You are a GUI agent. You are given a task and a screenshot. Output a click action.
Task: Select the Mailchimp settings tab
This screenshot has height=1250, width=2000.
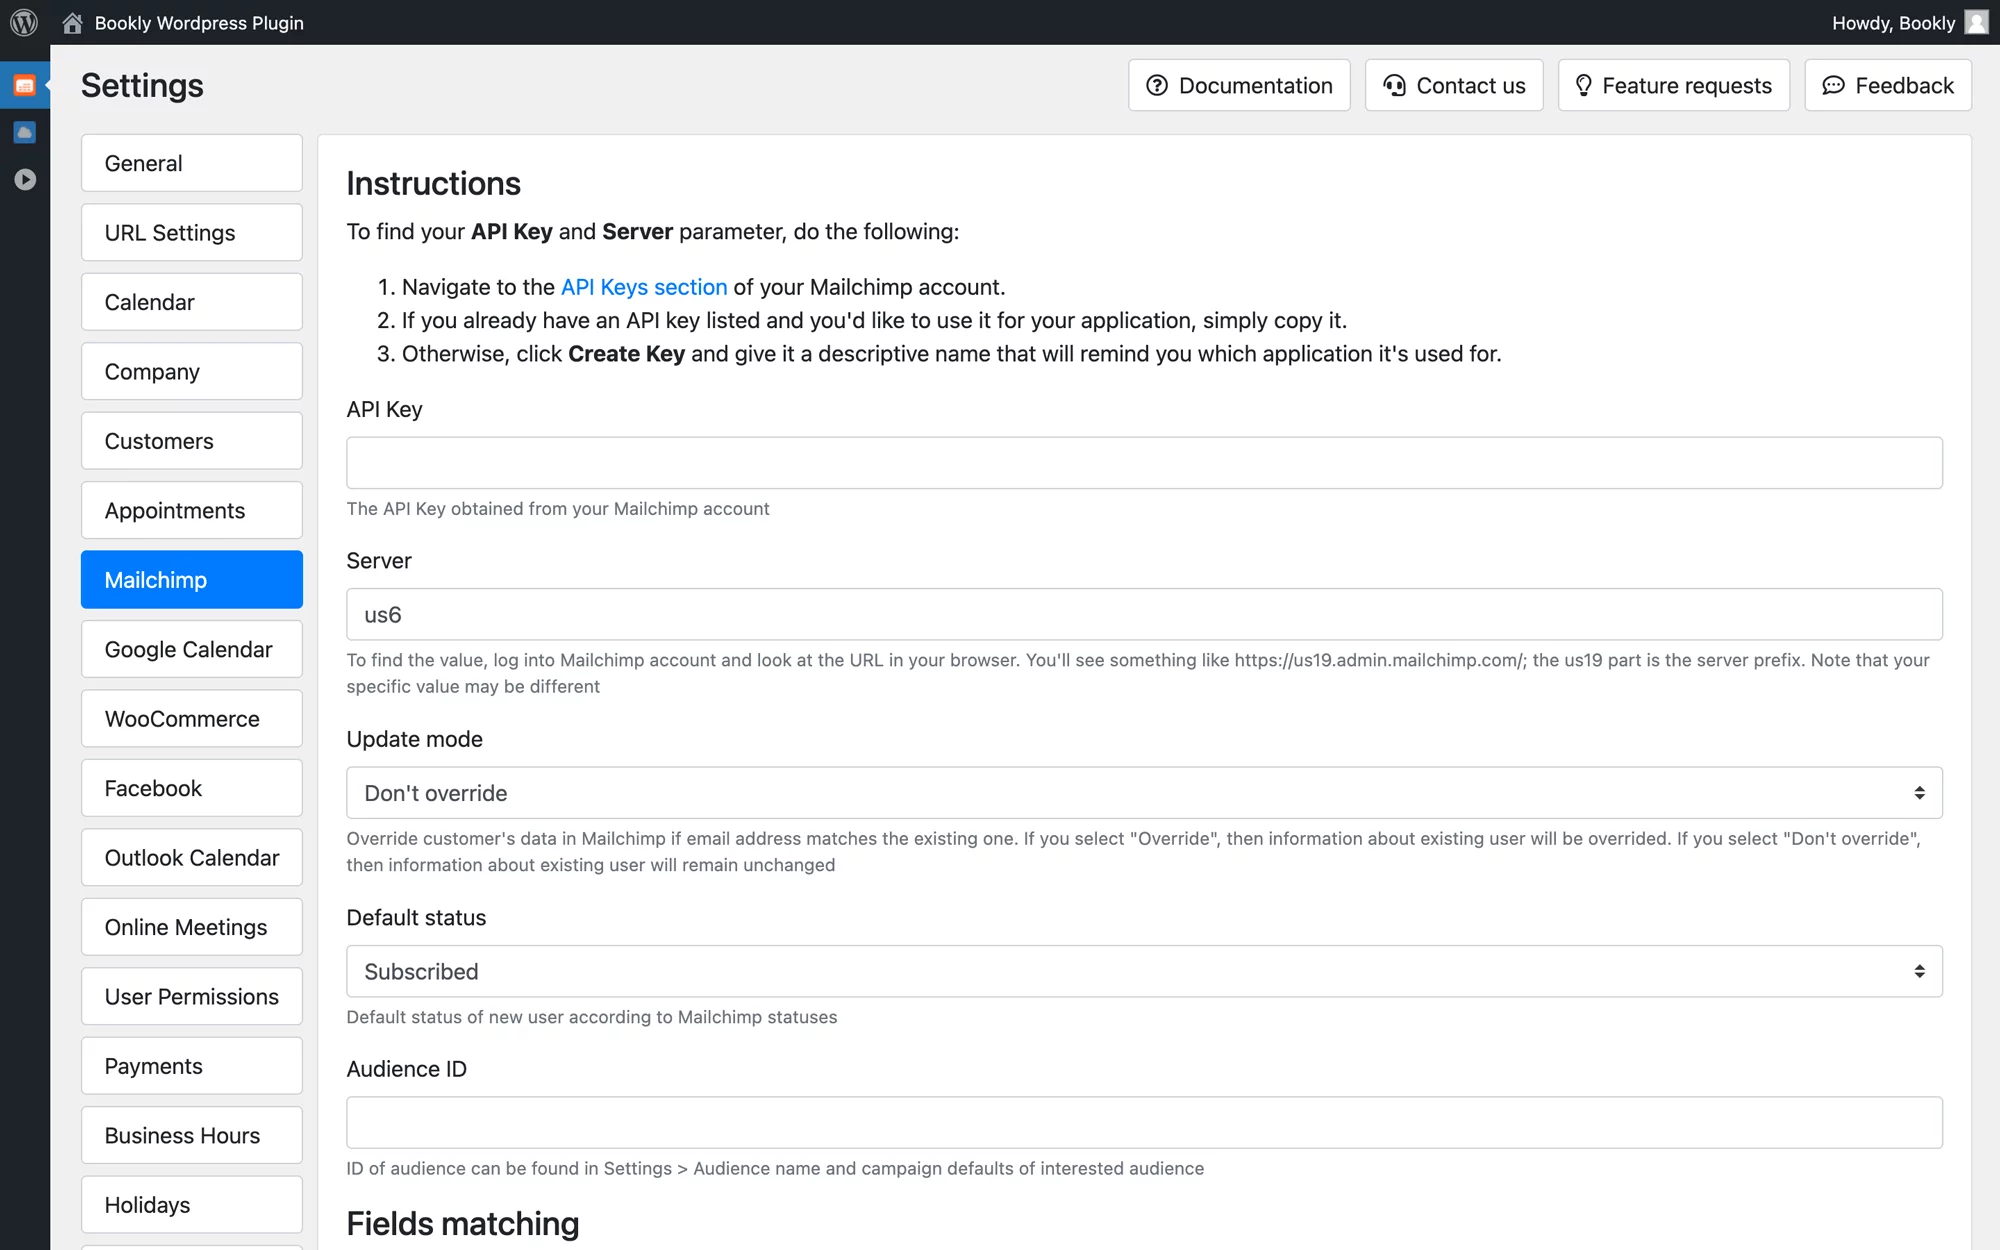pyautogui.click(x=192, y=580)
